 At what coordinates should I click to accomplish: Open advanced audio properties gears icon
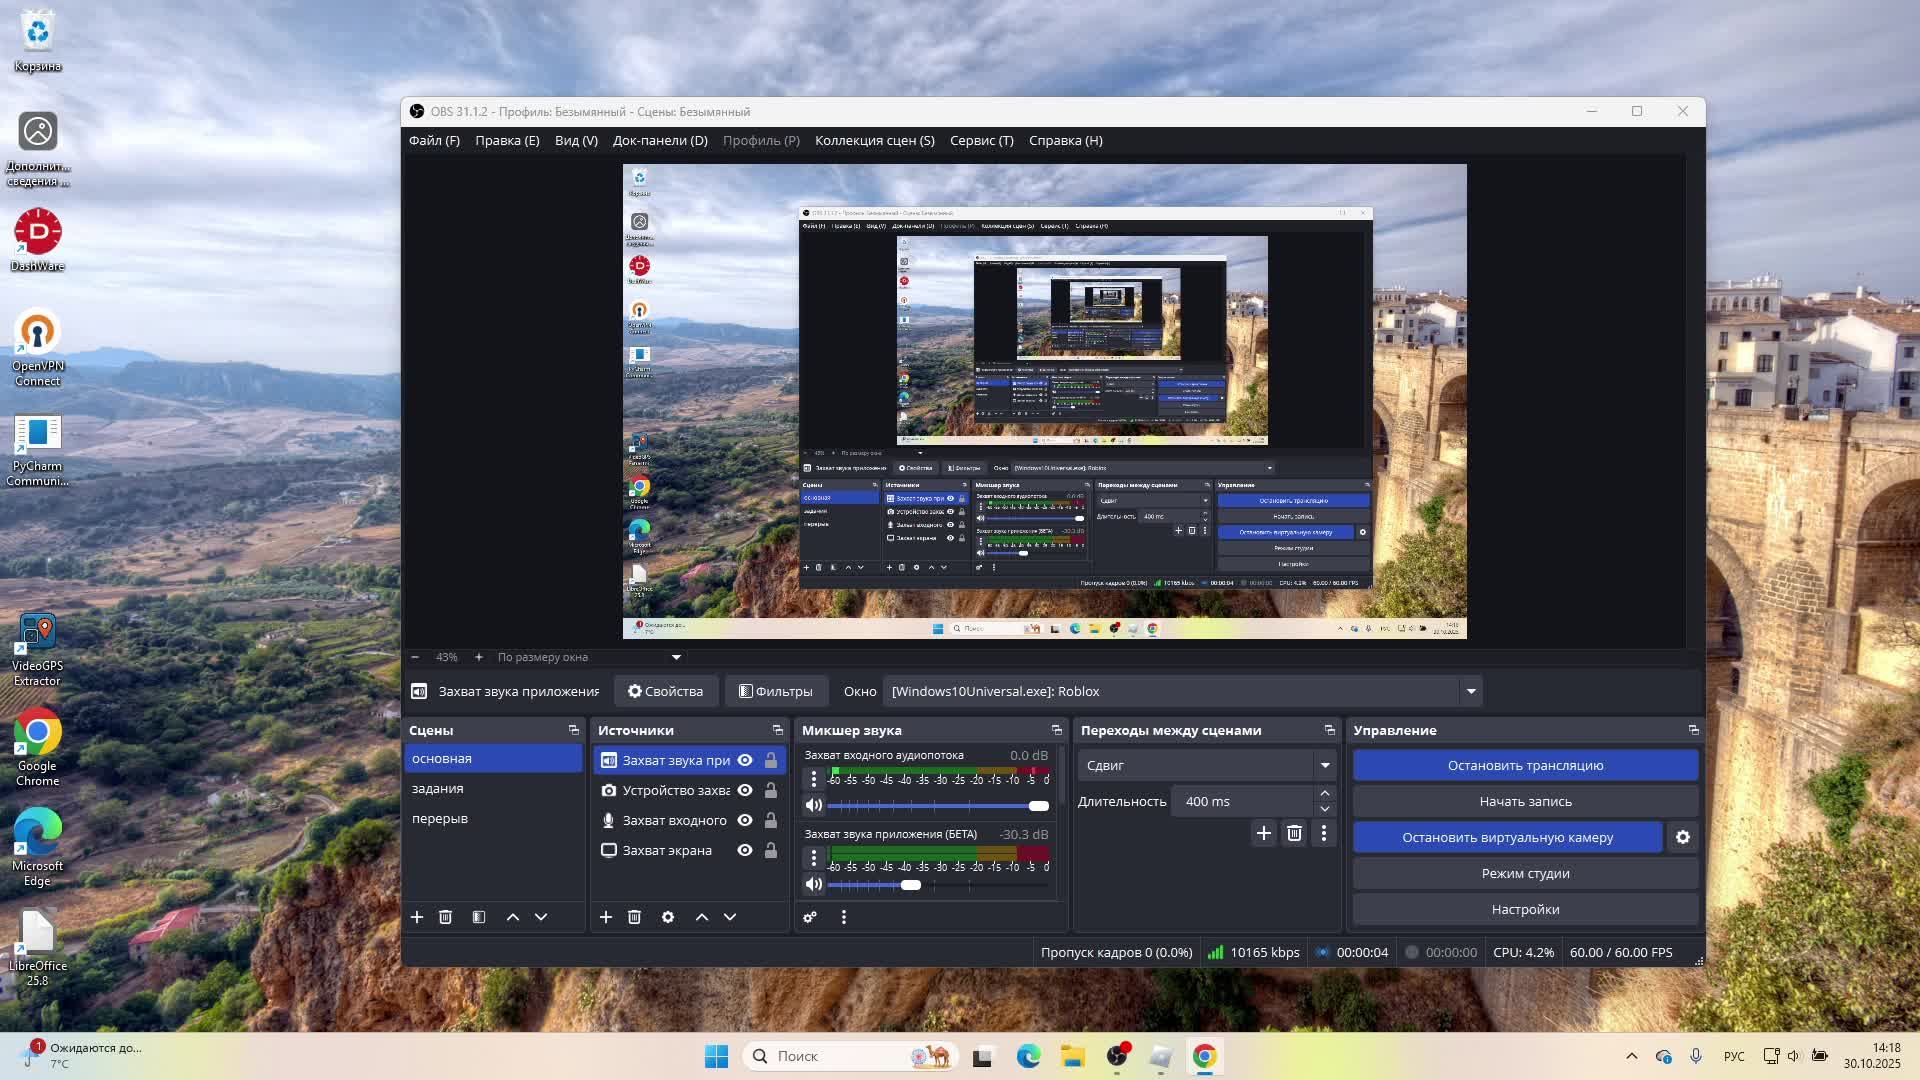(x=810, y=917)
